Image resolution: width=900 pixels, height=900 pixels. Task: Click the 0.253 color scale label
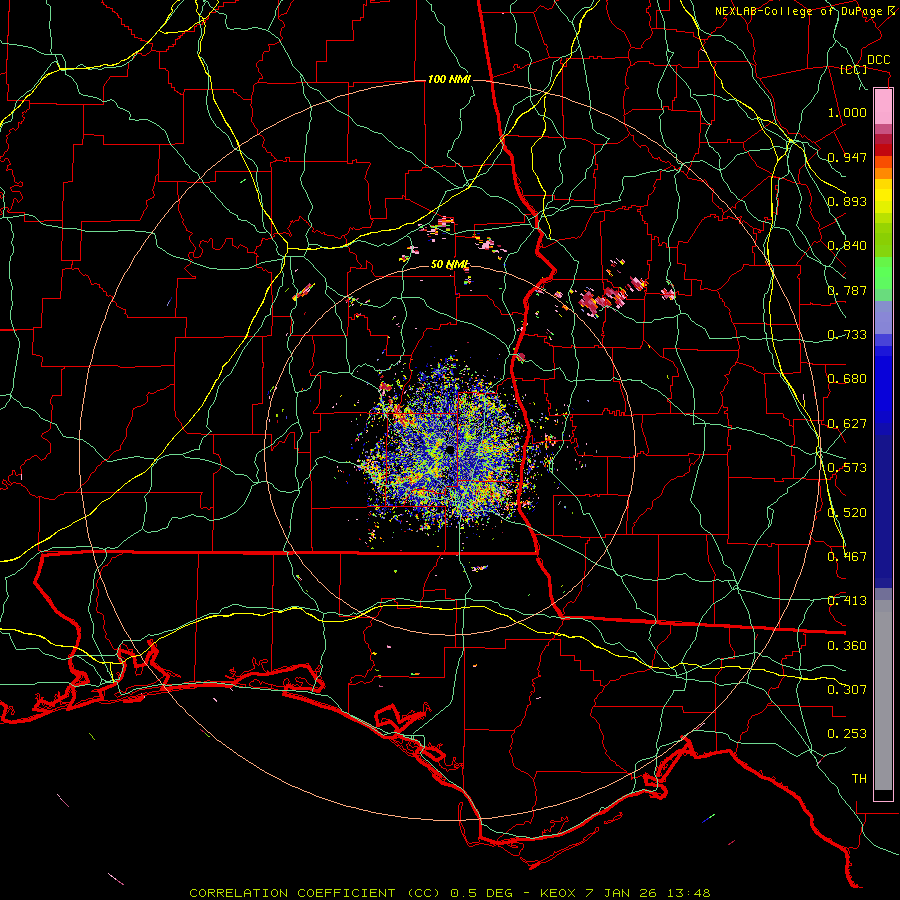click(847, 734)
